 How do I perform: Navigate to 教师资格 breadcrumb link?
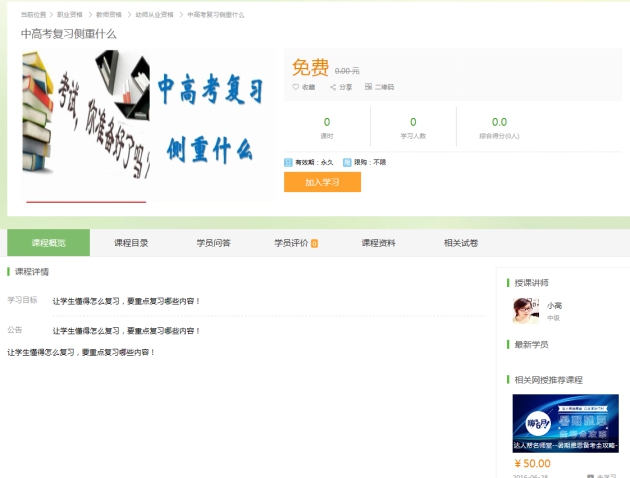tap(109, 15)
